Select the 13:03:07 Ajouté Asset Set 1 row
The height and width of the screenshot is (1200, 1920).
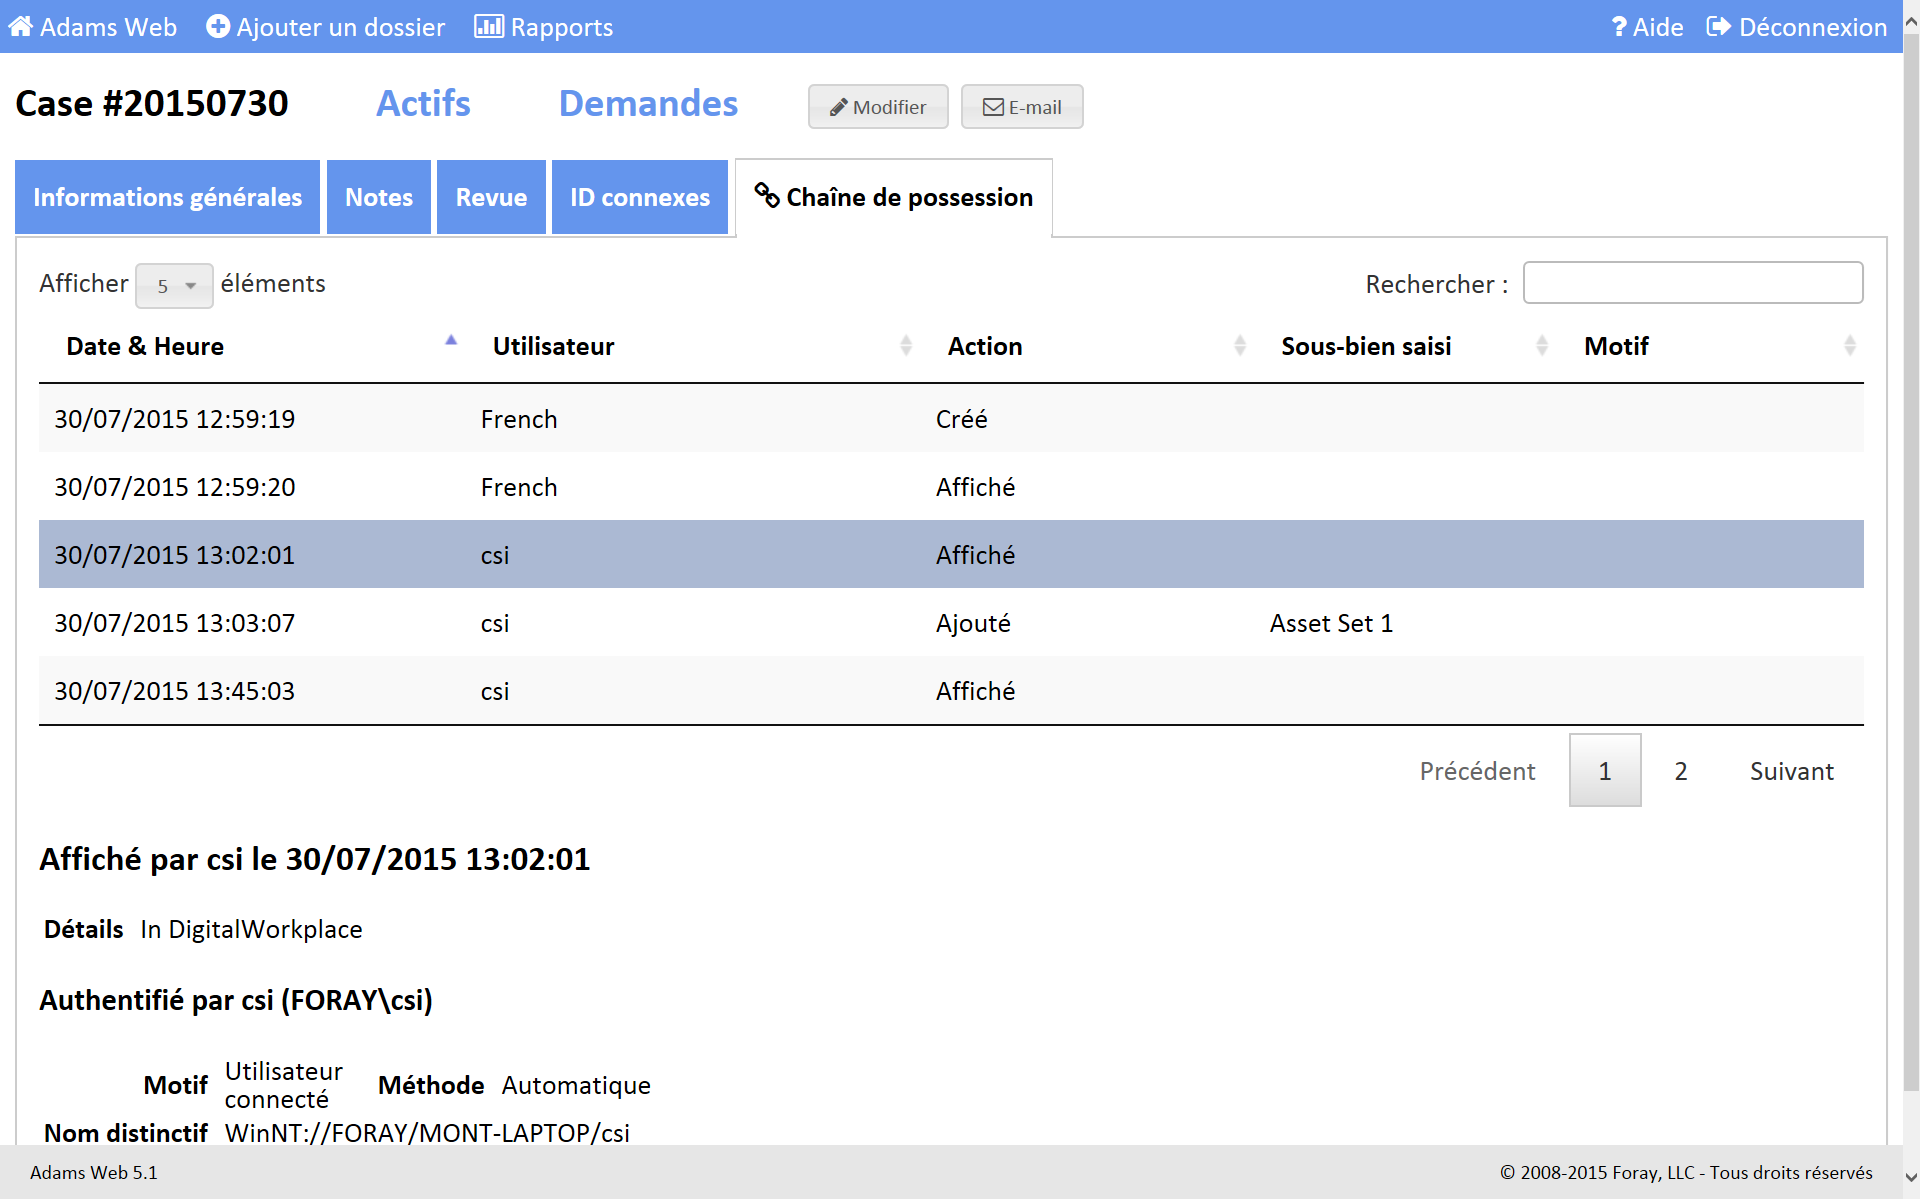950,623
